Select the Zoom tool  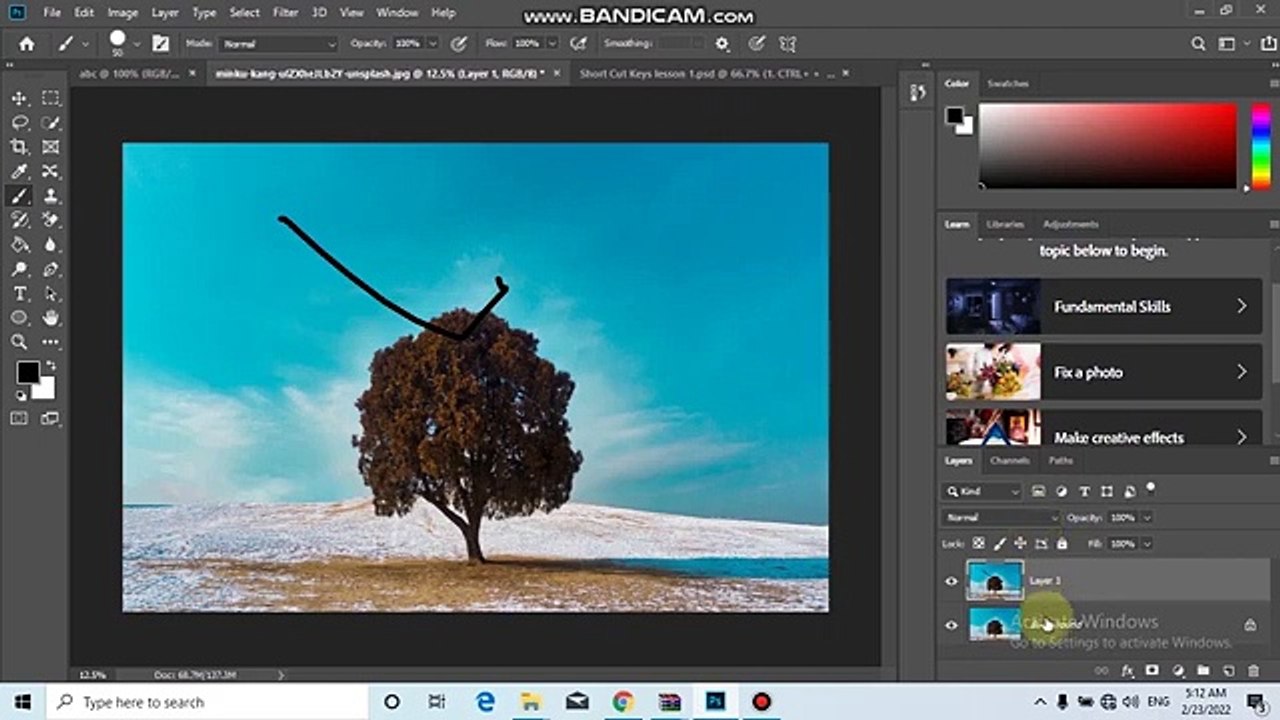pyautogui.click(x=19, y=342)
